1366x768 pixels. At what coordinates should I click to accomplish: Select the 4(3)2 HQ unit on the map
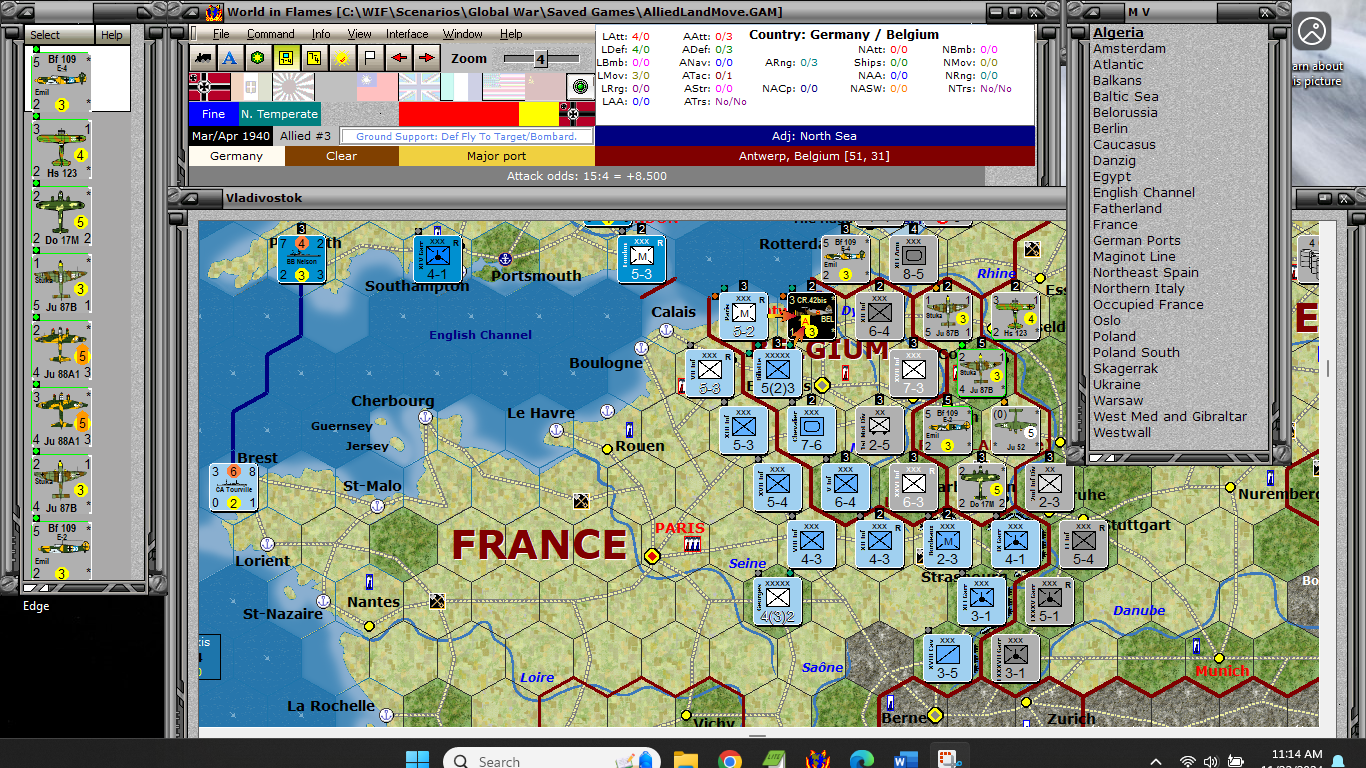point(778,601)
